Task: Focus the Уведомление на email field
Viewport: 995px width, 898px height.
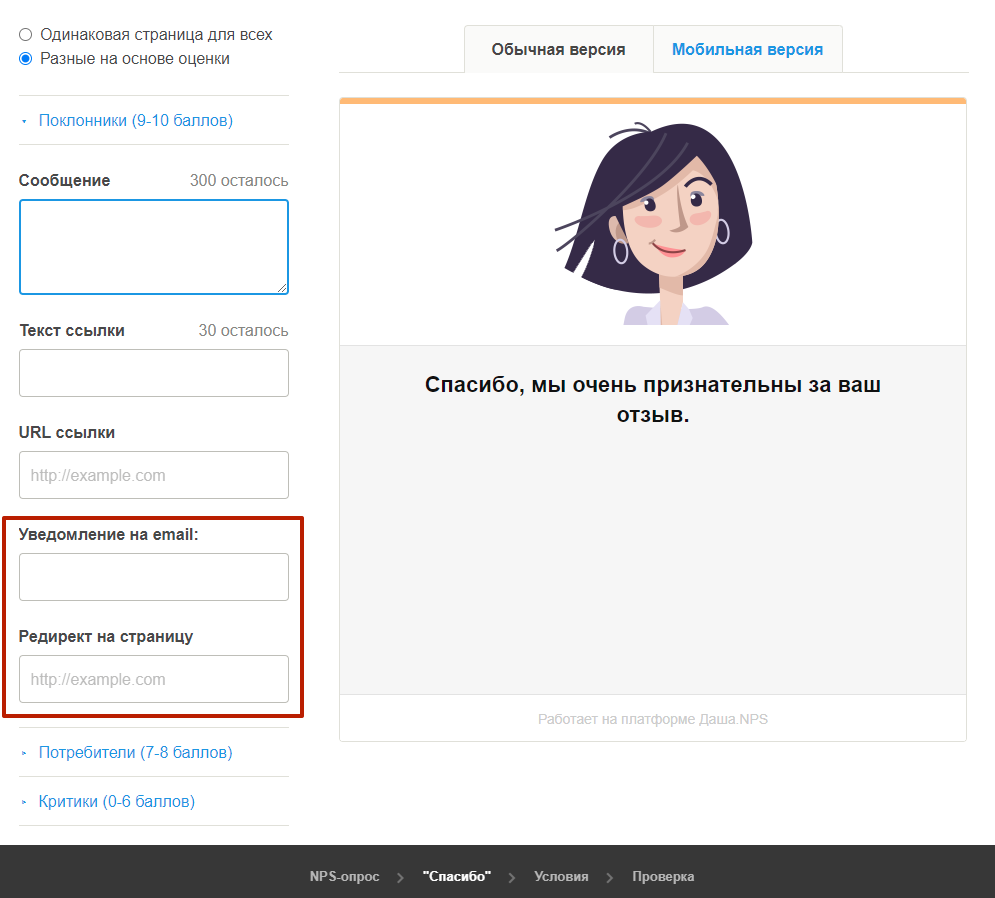Action: coord(153,577)
